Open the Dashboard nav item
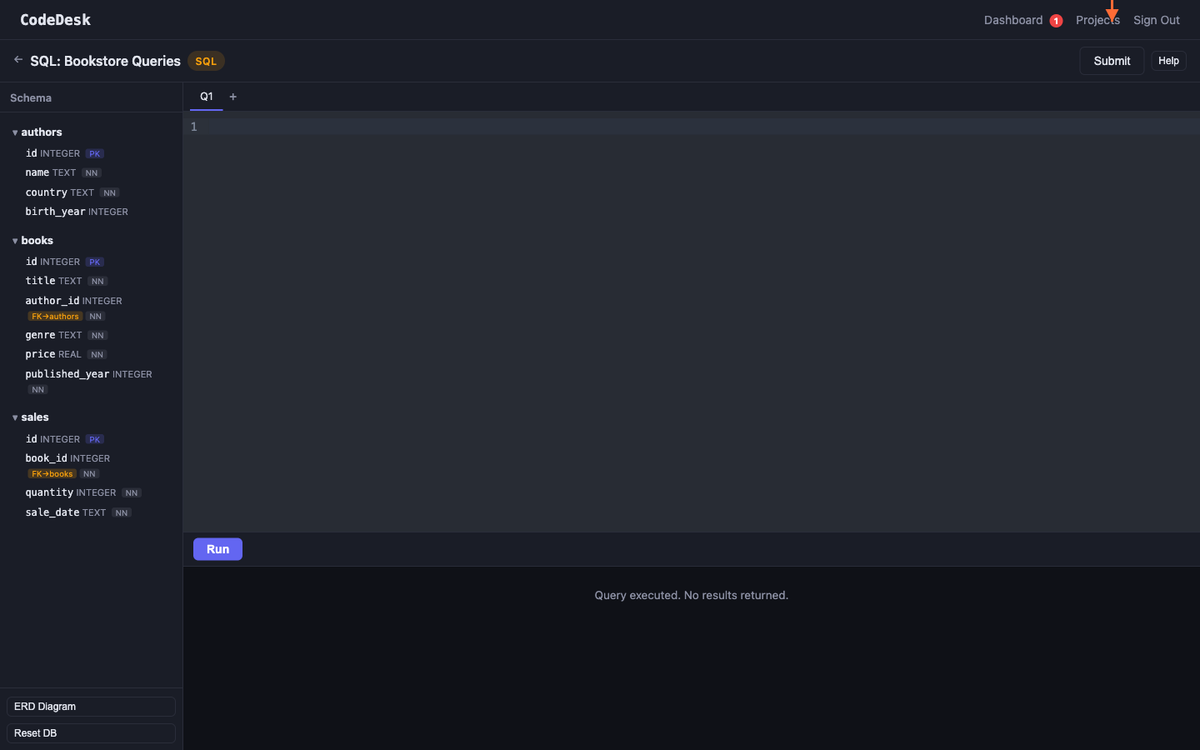Screen dimensions: 1200x750 (1013, 20)
